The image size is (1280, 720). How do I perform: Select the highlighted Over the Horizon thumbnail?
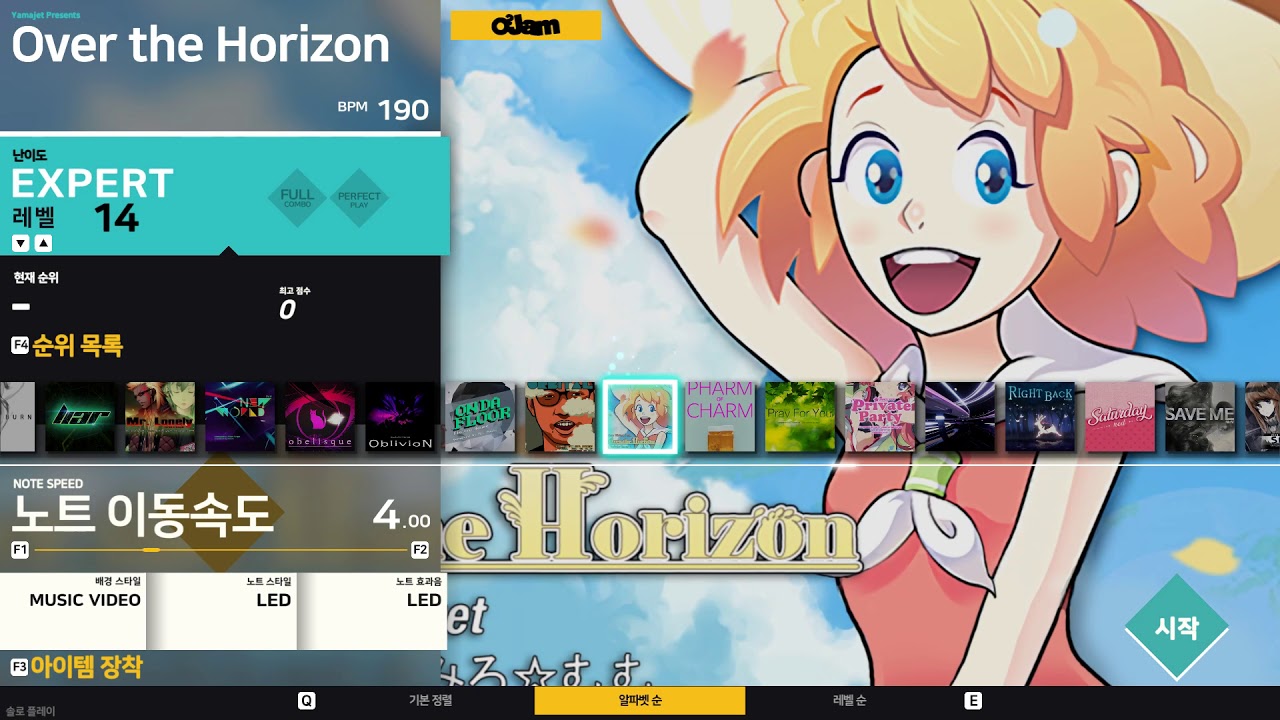pos(640,417)
